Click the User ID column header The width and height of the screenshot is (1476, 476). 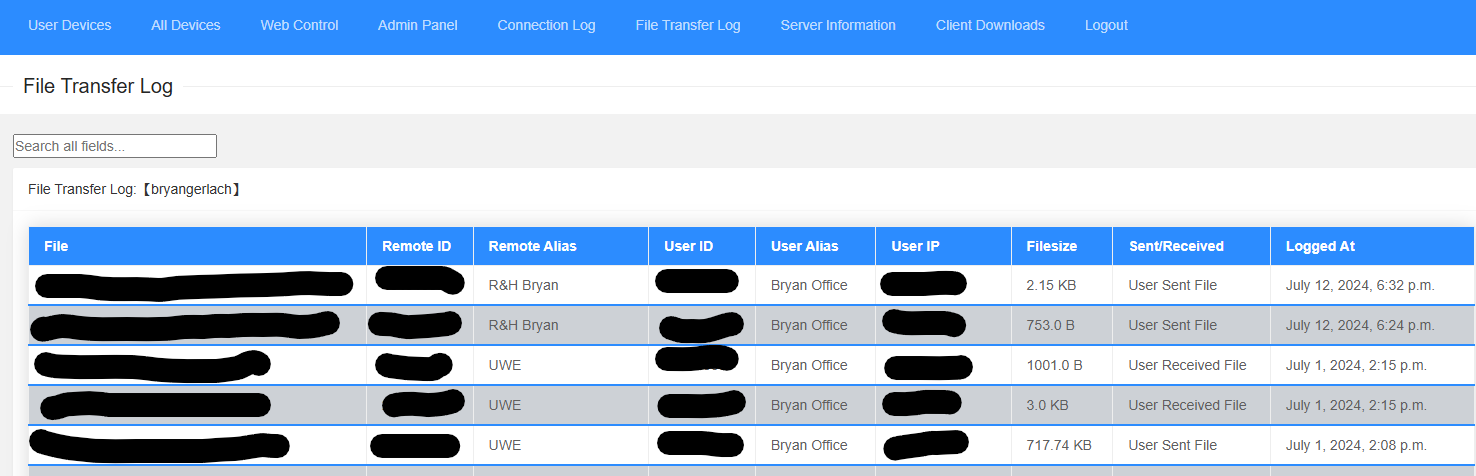(x=689, y=246)
